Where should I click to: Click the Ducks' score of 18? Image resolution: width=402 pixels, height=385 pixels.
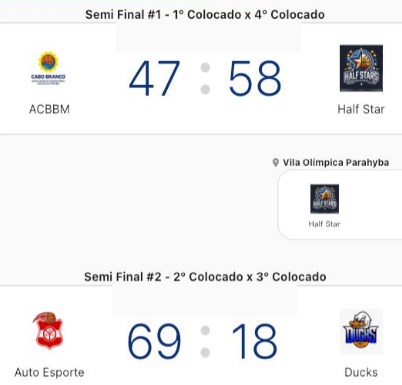tap(255, 341)
